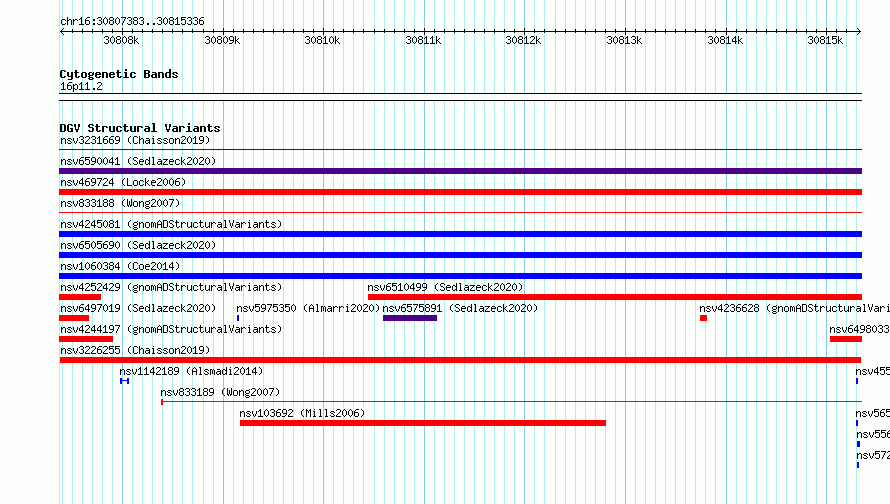
Task: Select the nsv833188 thin red line
Action: click(460, 212)
